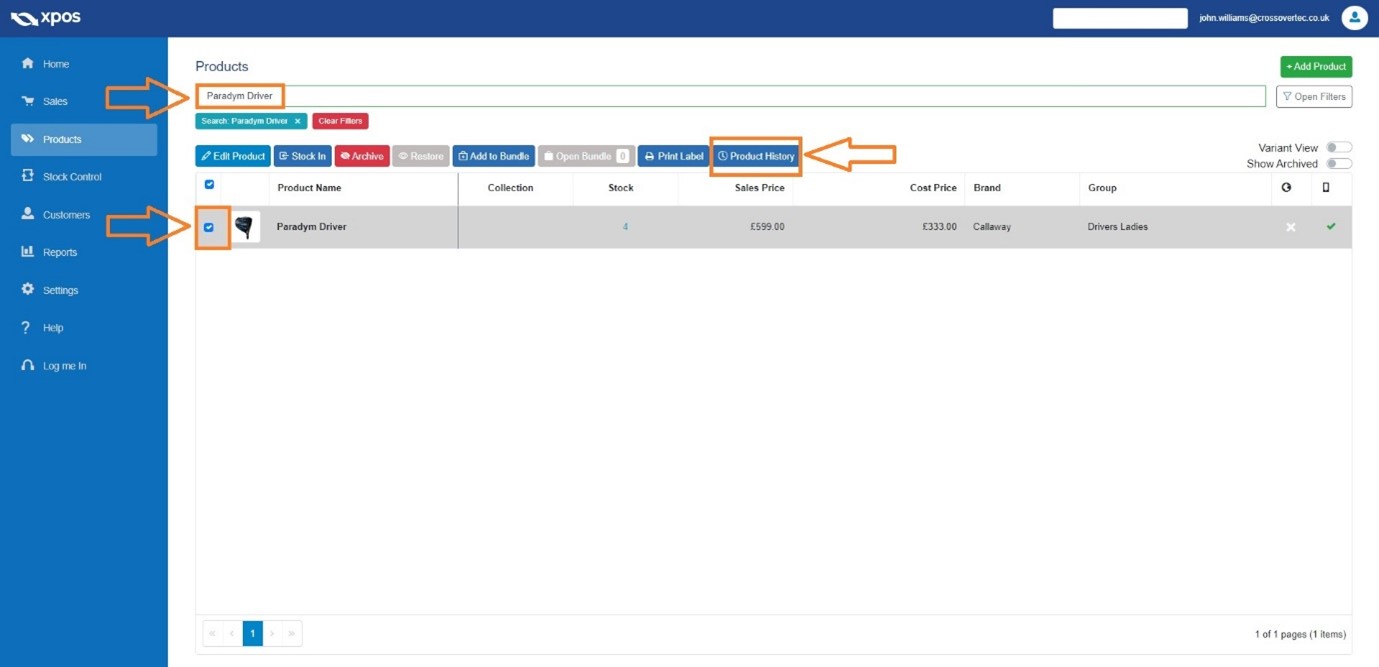Click the white X icon in Paradym Driver row
1379x667 pixels.
point(1290,227)
